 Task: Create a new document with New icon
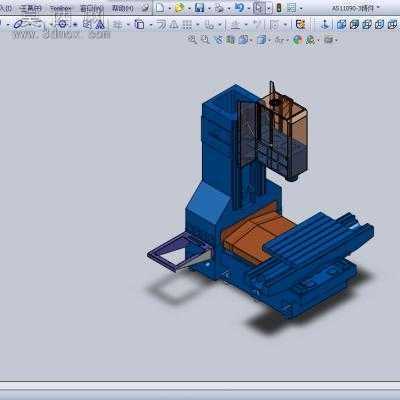point(160,7)
